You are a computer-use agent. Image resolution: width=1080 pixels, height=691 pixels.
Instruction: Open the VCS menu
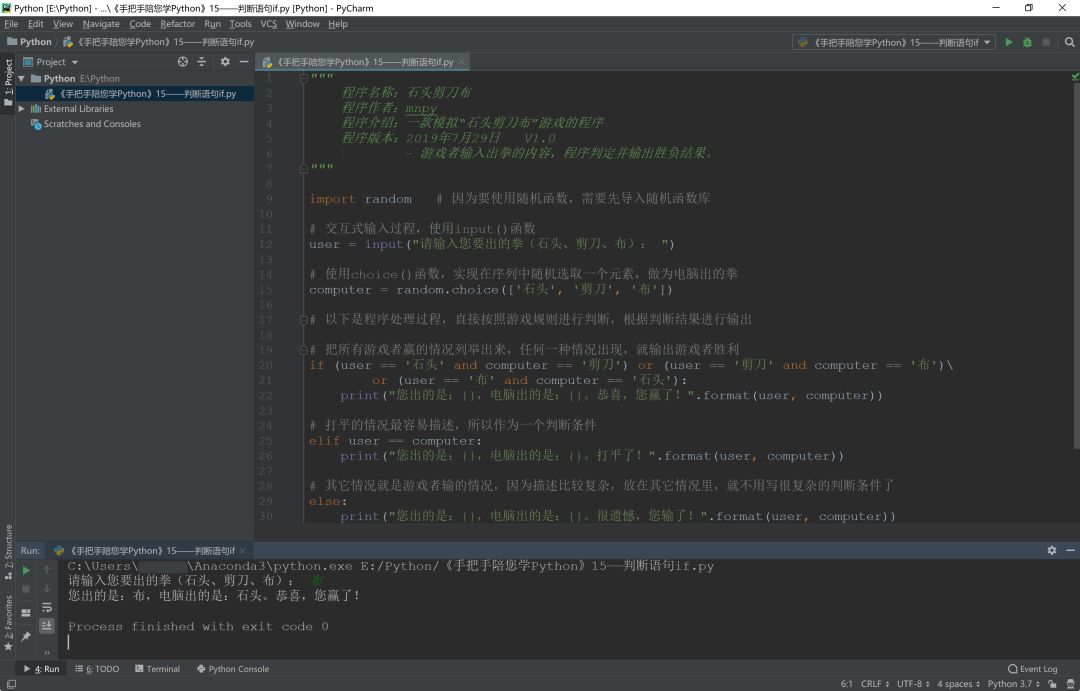[x=269, y=24]
